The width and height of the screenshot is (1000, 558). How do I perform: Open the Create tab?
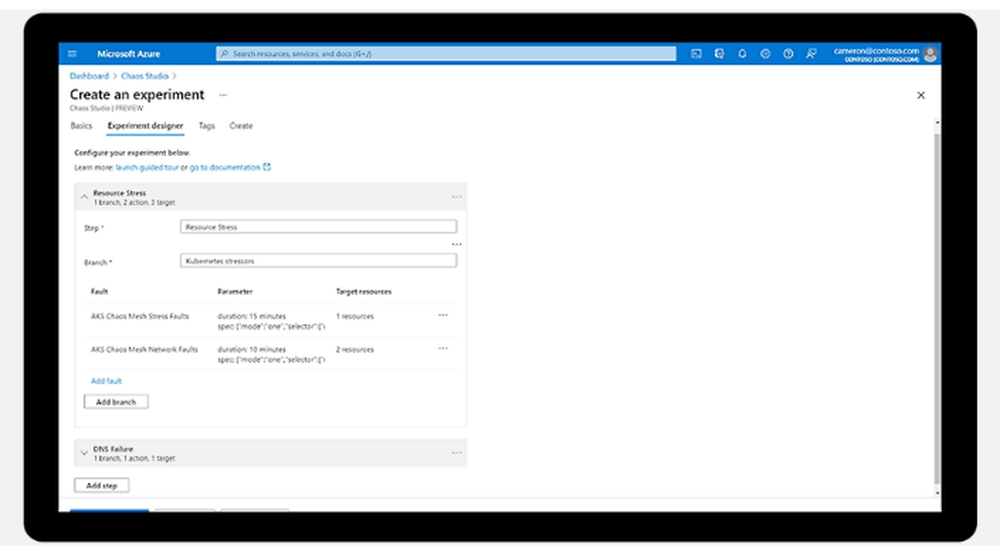[241, 126]
